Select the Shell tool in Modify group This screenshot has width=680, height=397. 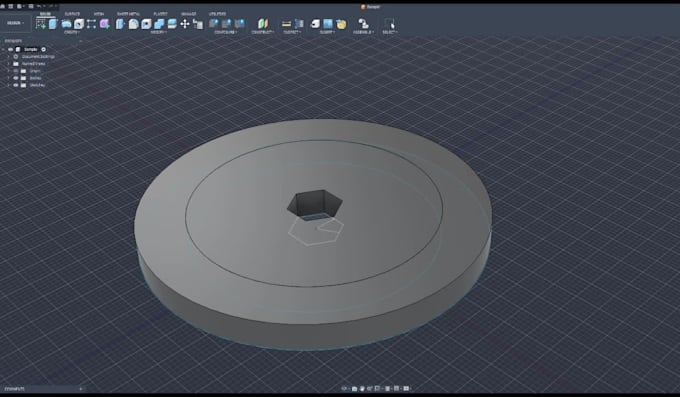coord(146,24)
